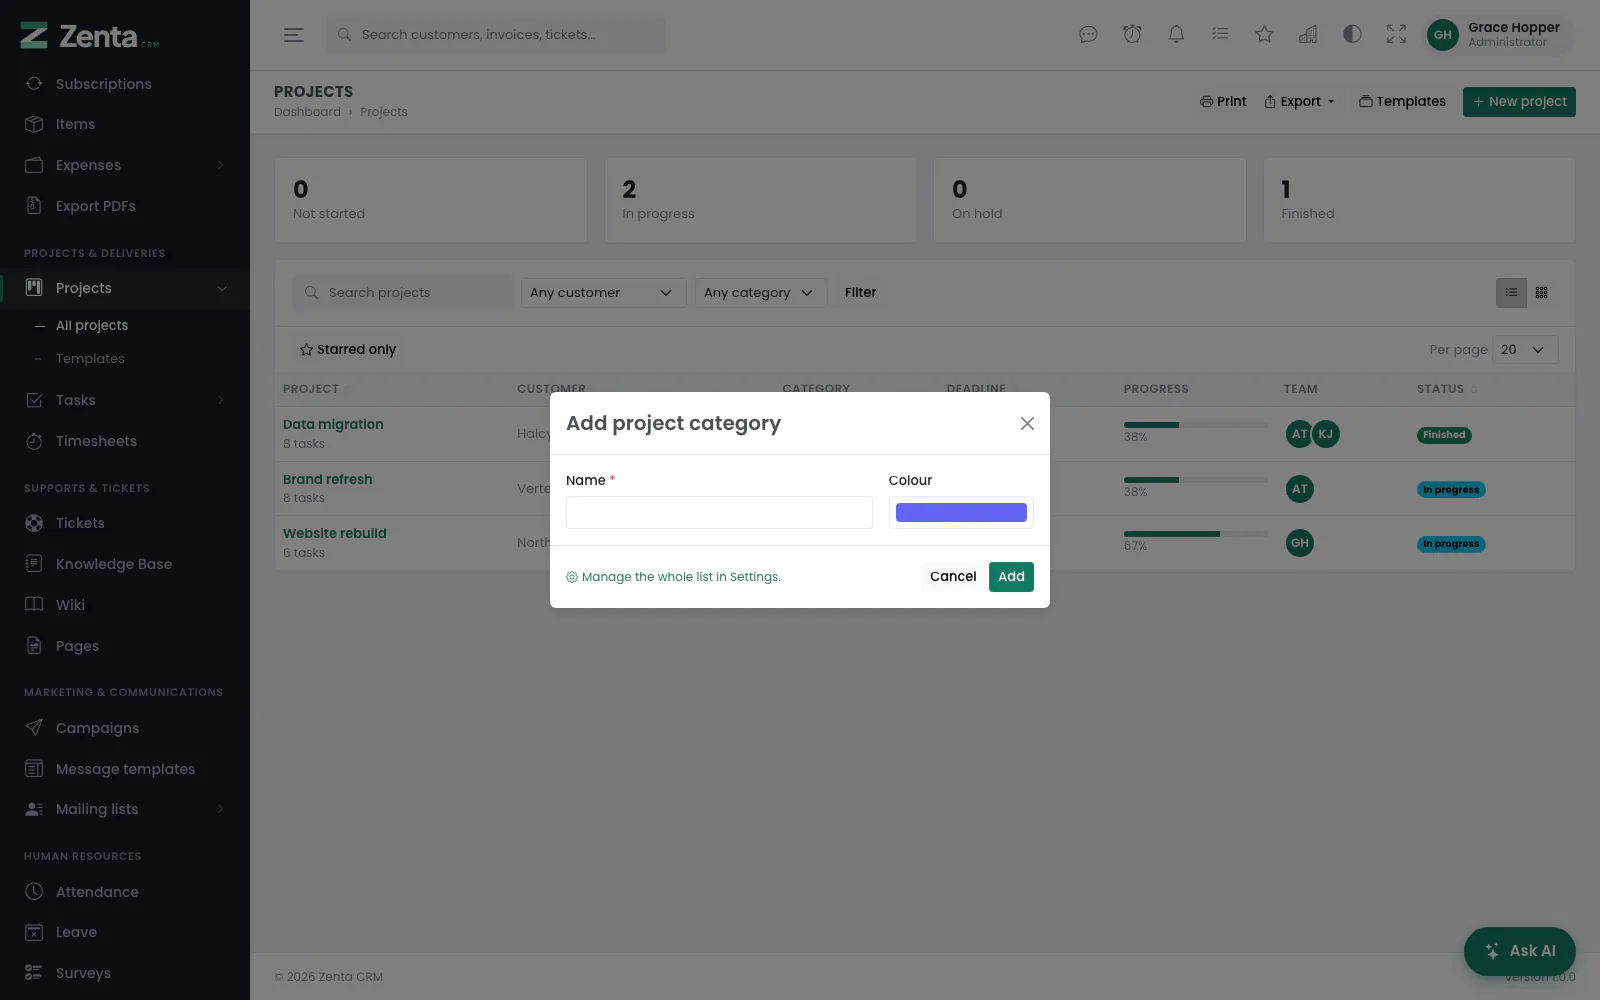Toggle the sidebar hamburger menu

point(293,35)
